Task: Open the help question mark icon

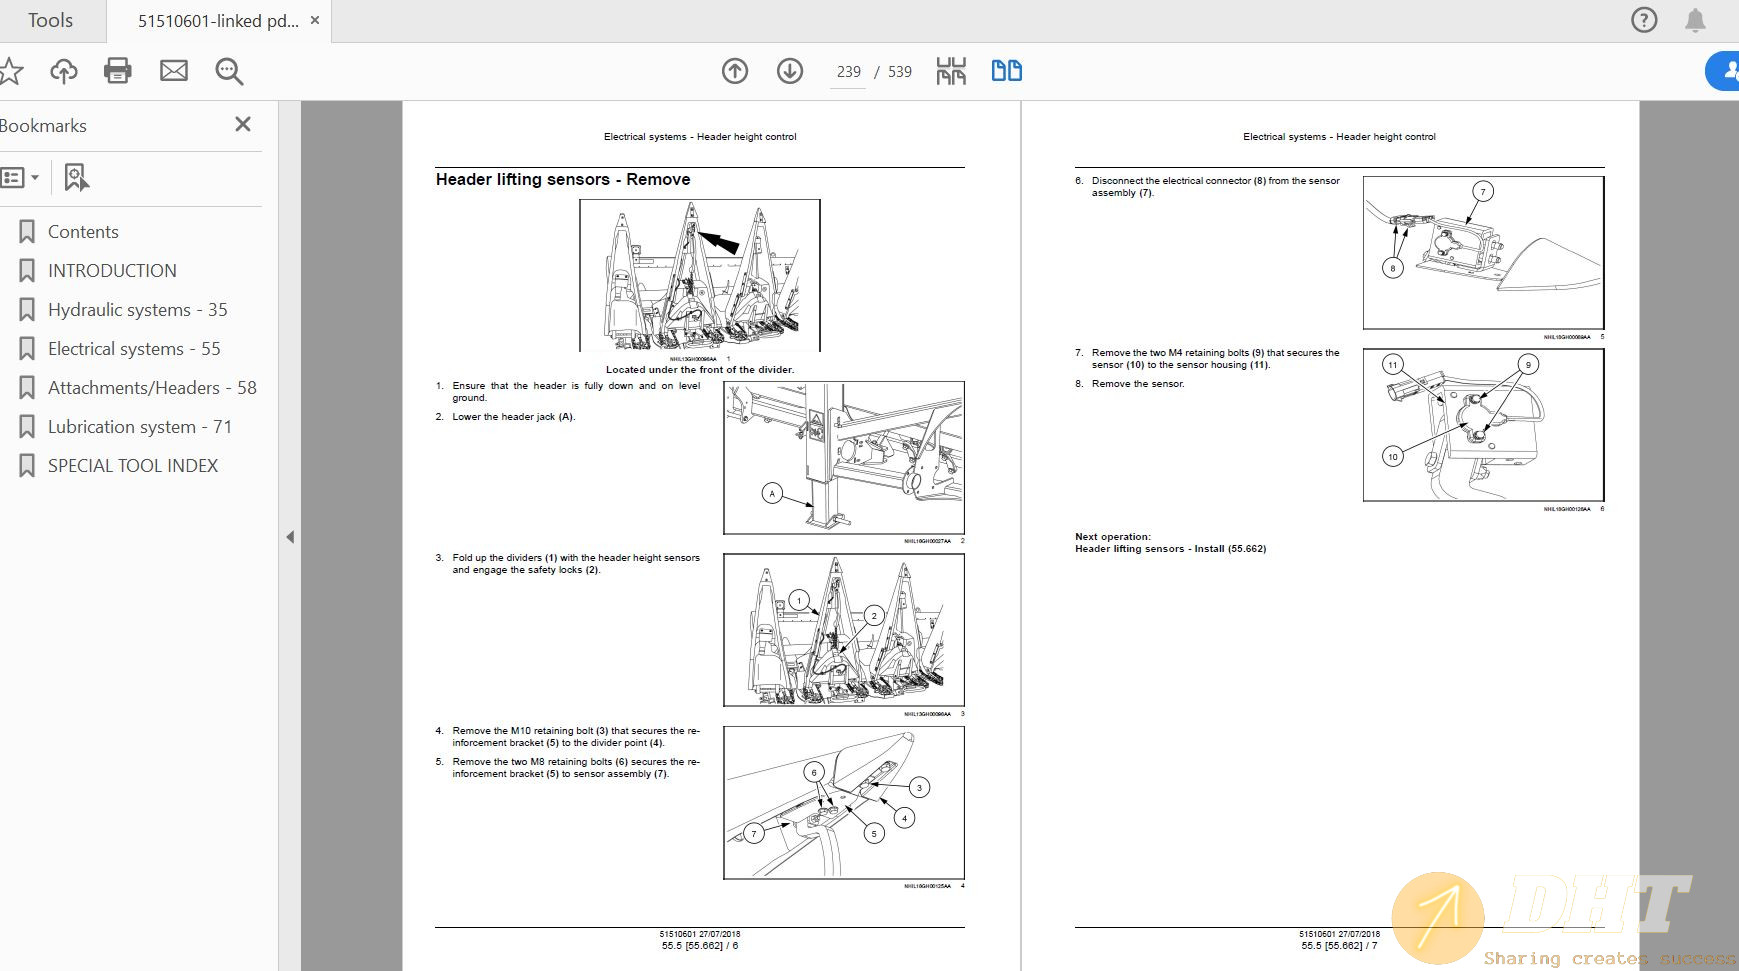Action: (x=1644, y=20)
